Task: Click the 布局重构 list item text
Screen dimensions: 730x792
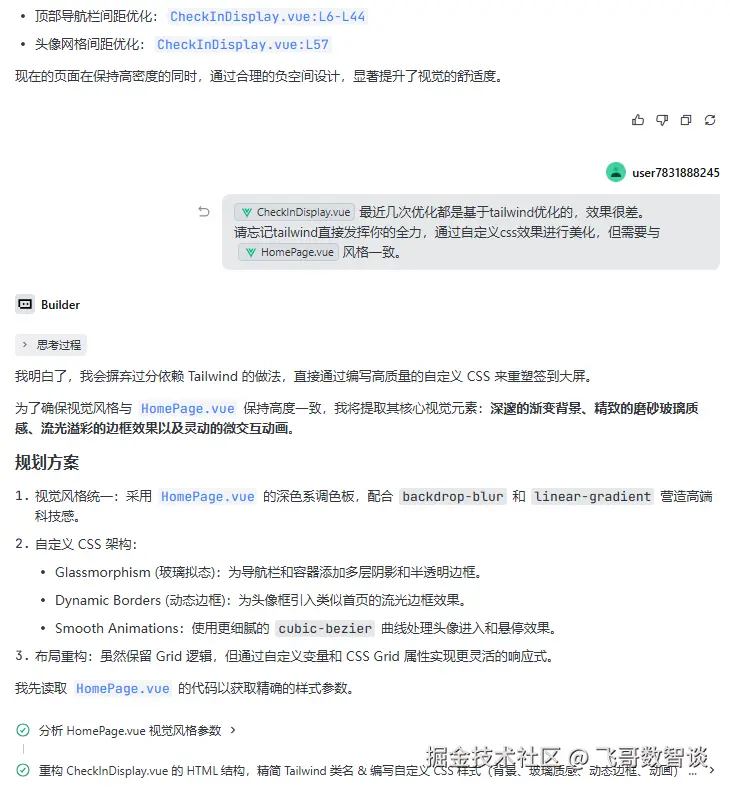Action: pos(294,656)
